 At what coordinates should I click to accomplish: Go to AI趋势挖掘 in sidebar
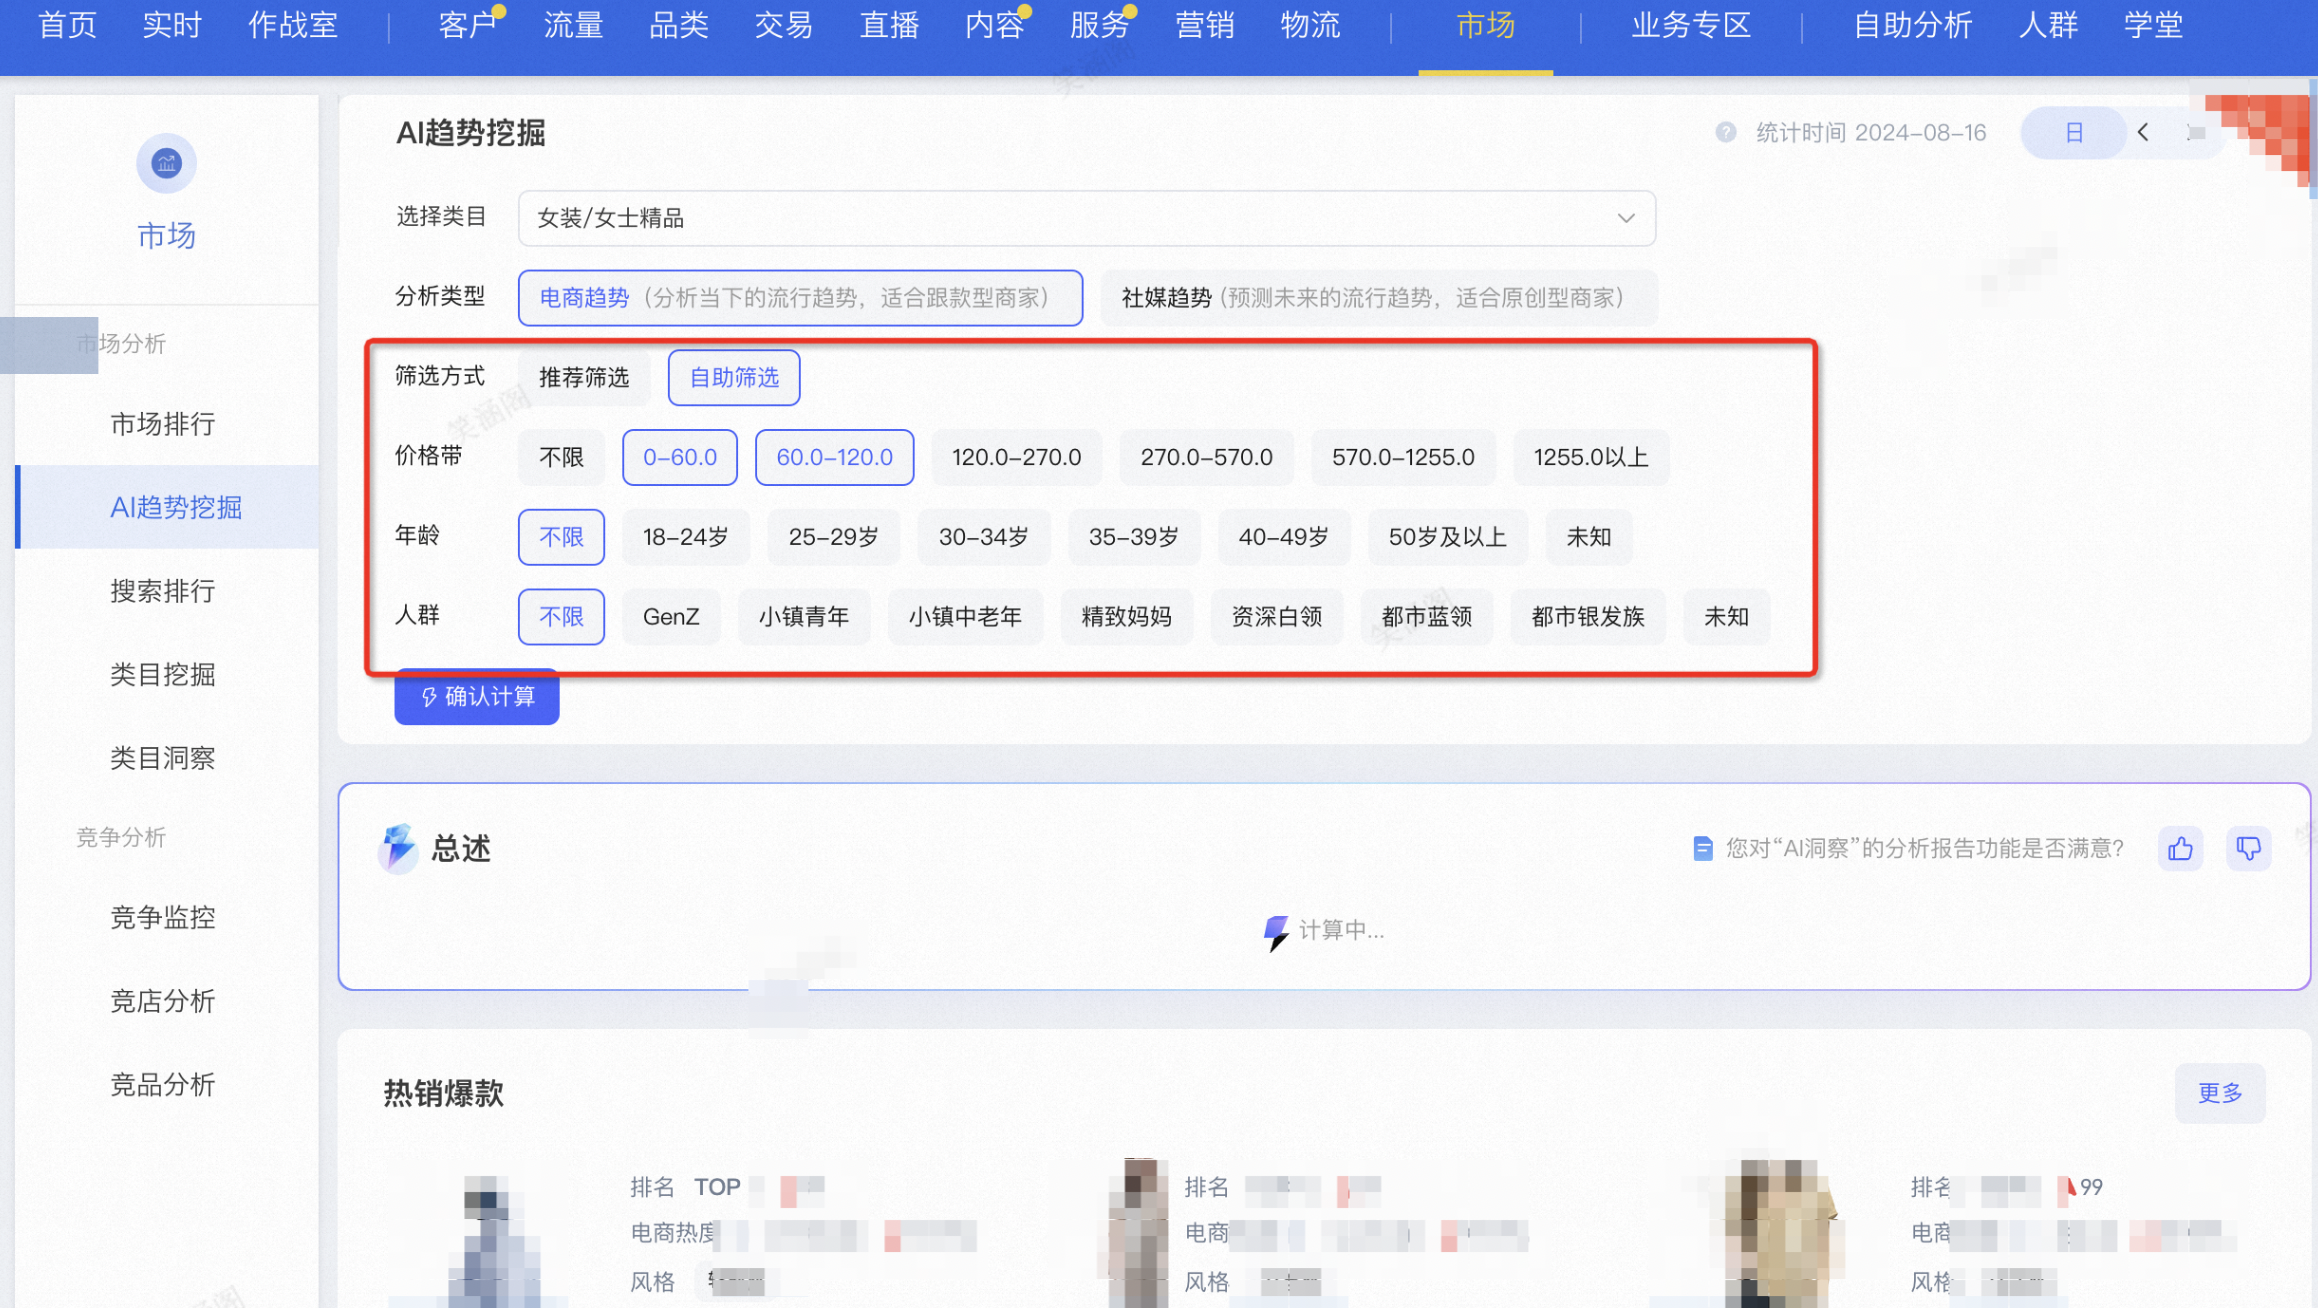[x=167, y=507]
